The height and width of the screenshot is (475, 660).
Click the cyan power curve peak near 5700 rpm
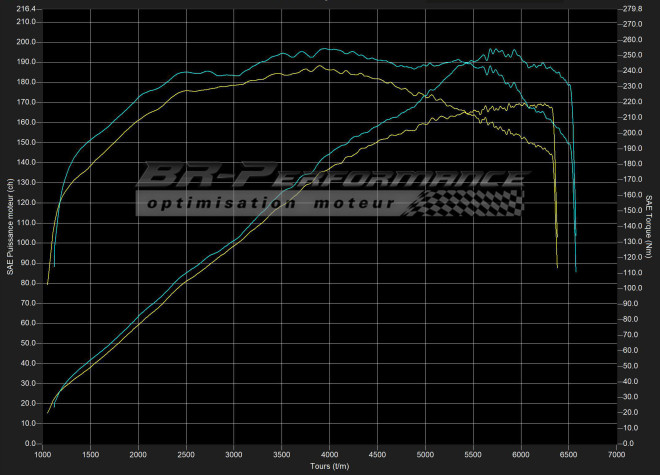(491, 50)
